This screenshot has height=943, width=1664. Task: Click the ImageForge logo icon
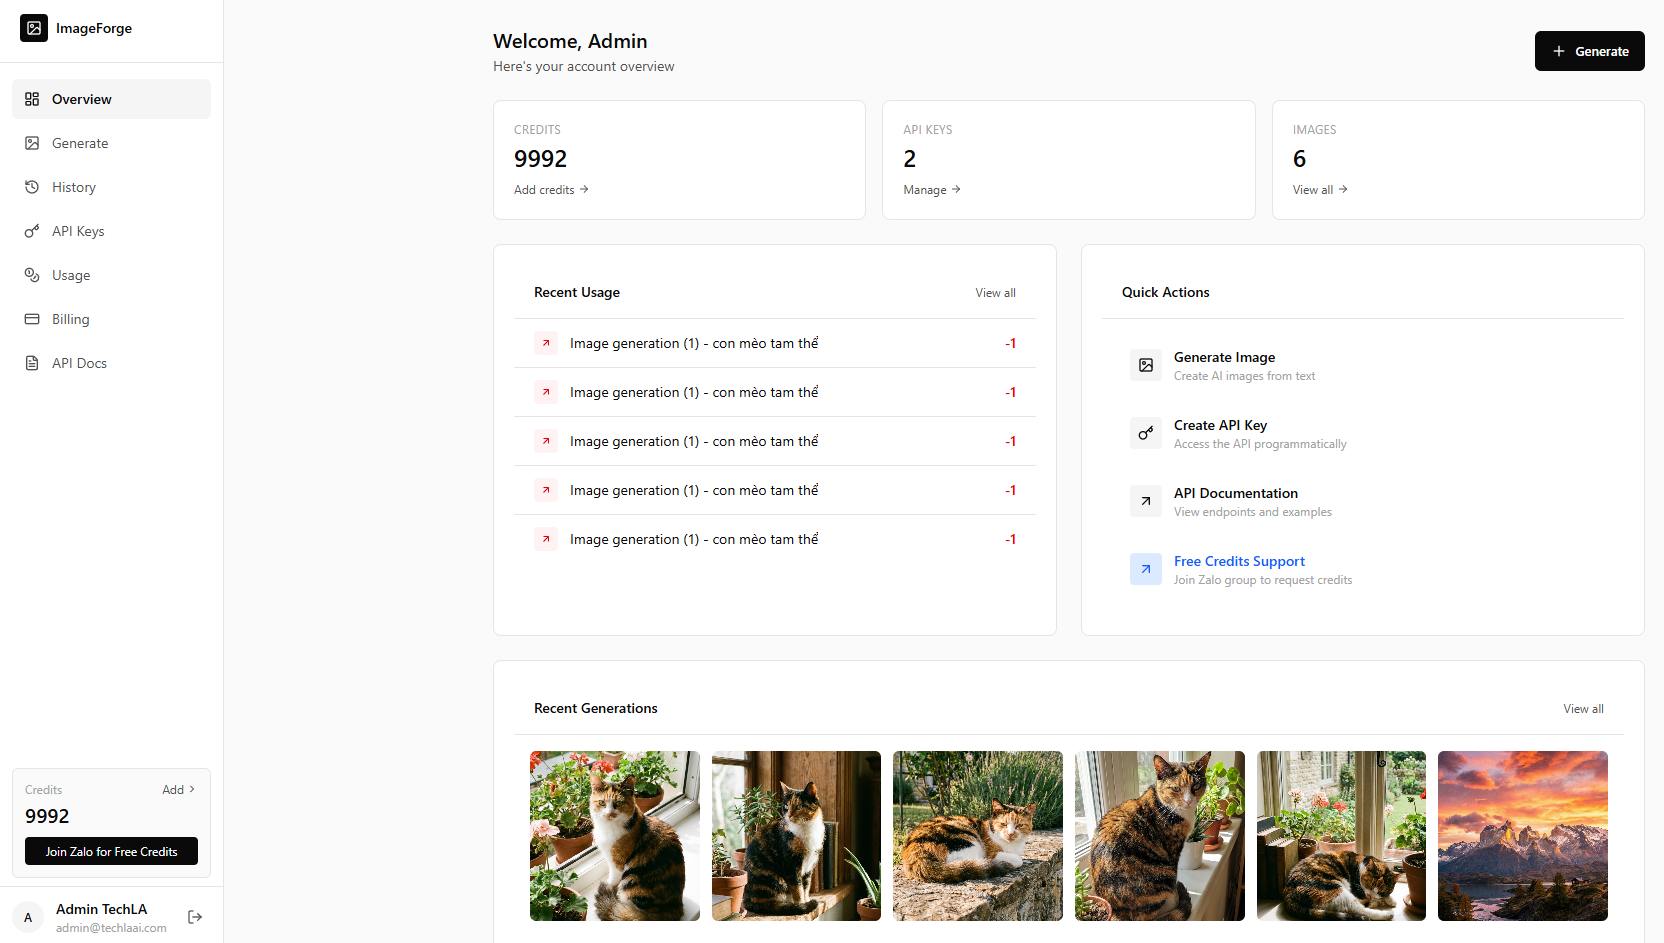(34, 28)
